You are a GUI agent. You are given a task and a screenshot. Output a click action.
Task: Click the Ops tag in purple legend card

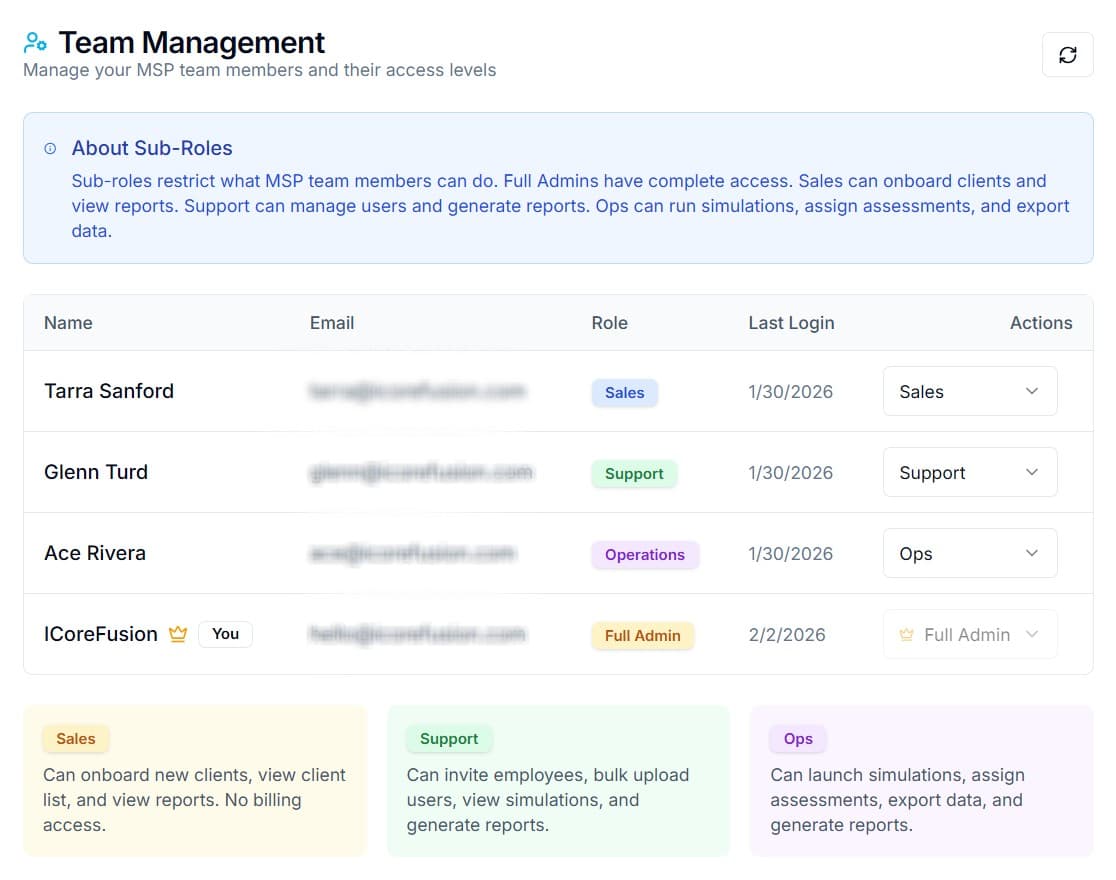pos(797,739)
